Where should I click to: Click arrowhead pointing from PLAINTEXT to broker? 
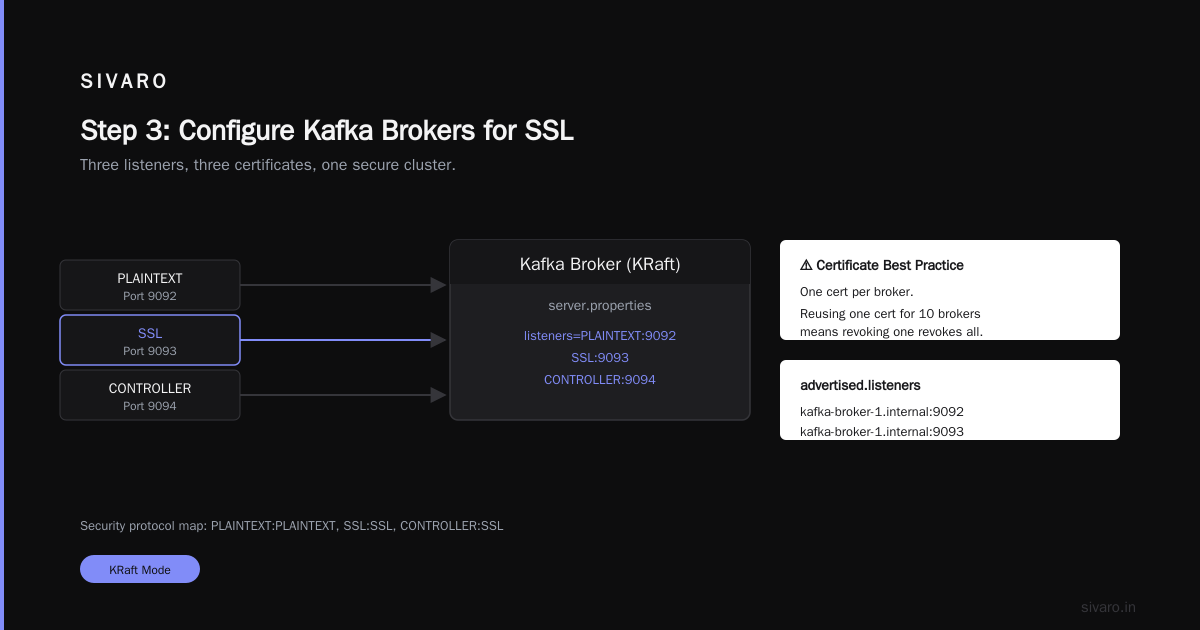pyautogui.click(x=438, y=285)
